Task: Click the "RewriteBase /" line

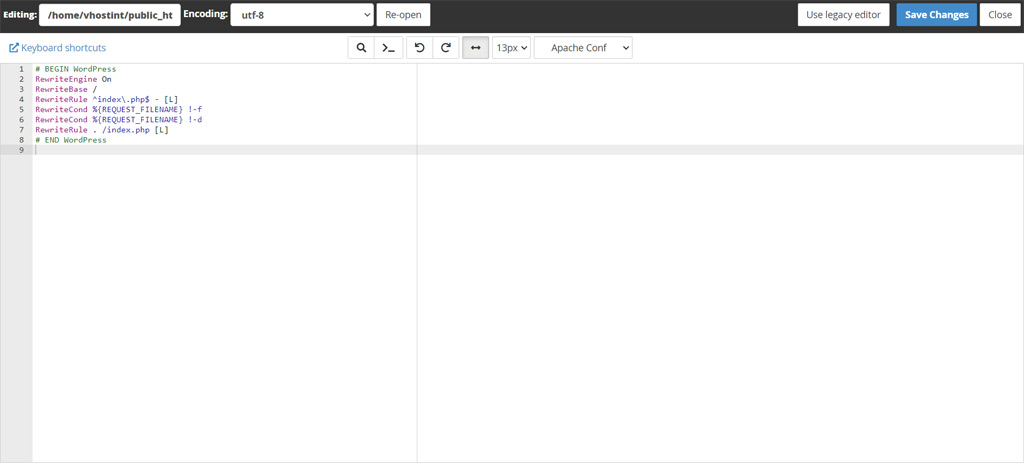Action: pyautogui.click(x=66, y=89)
